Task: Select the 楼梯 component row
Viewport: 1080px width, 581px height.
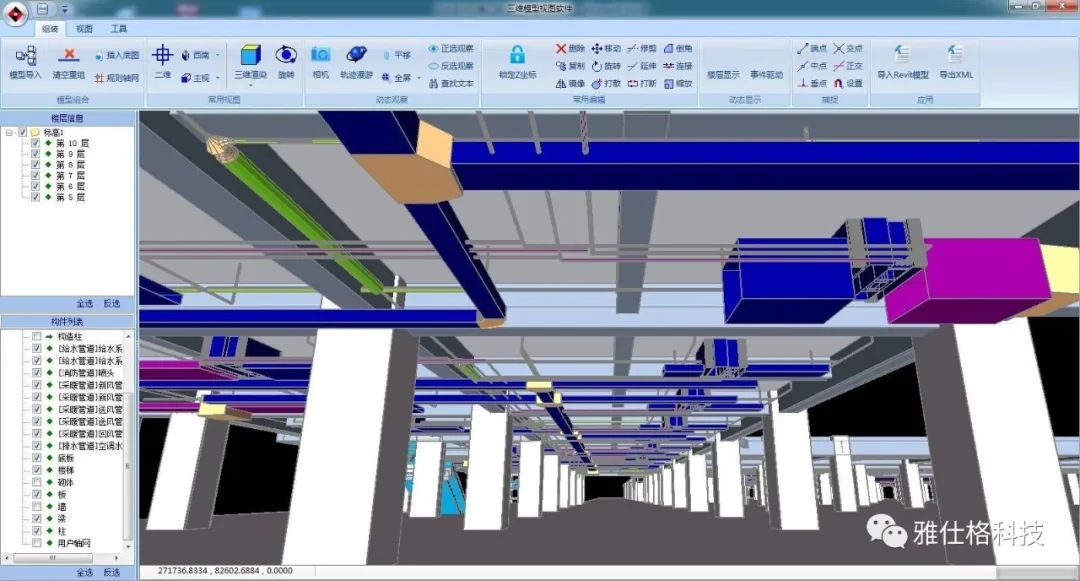Action: [x=66, y=470]
